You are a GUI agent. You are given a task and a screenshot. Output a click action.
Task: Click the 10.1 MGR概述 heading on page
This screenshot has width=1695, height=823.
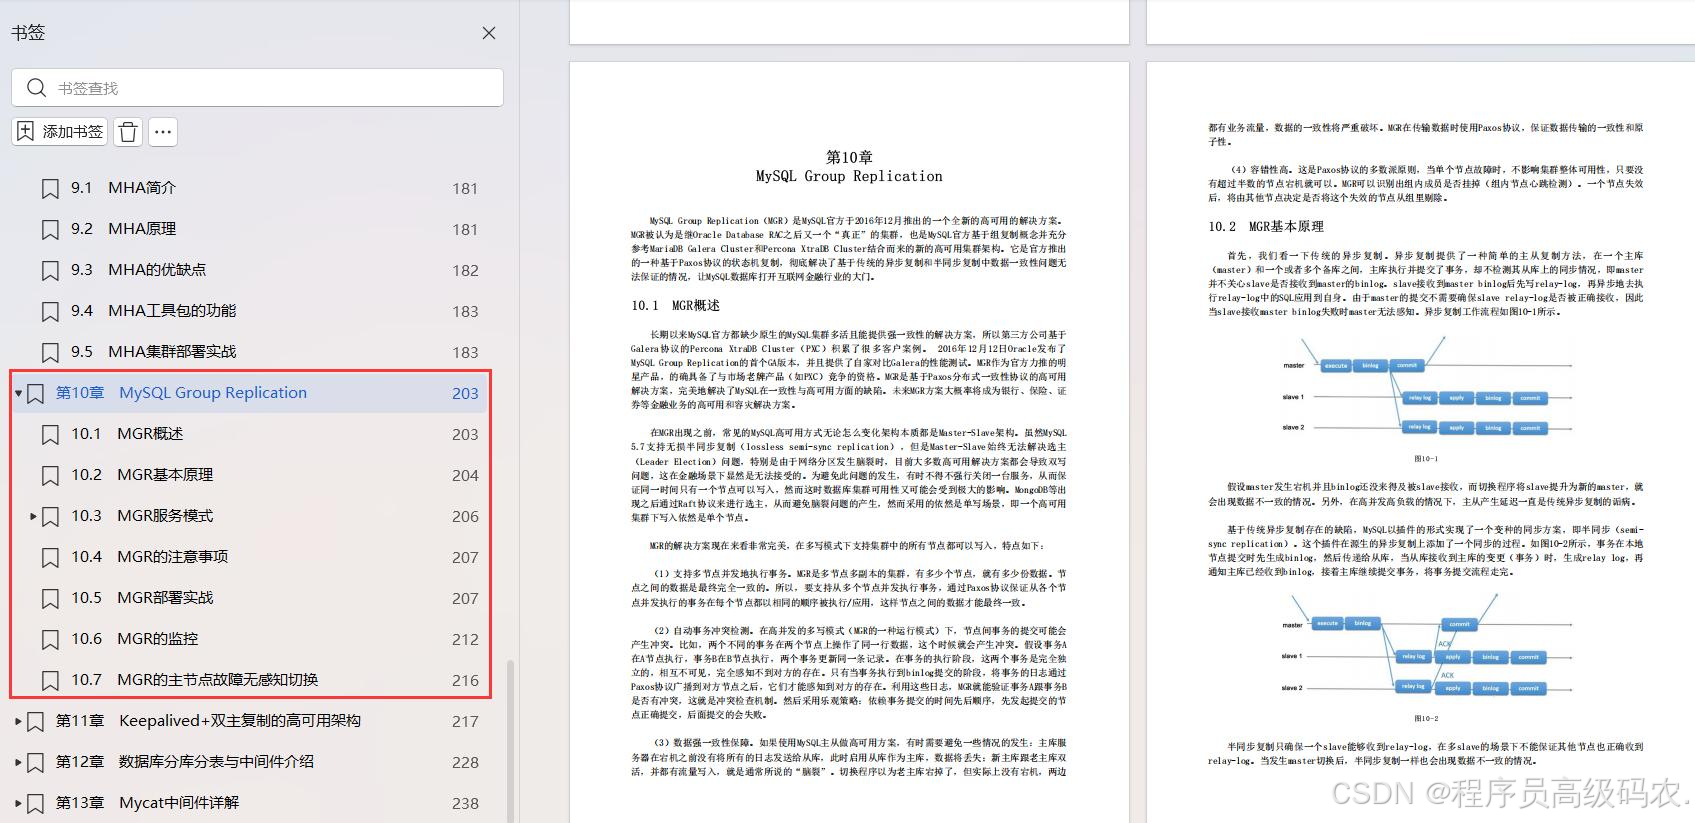675,305
